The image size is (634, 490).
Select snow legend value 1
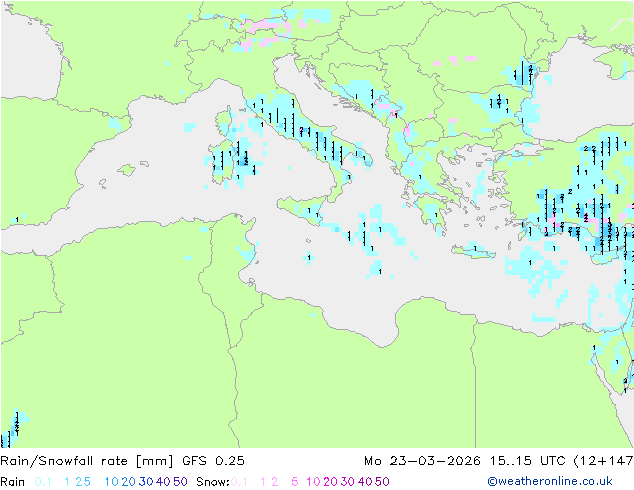pos(263,482)
